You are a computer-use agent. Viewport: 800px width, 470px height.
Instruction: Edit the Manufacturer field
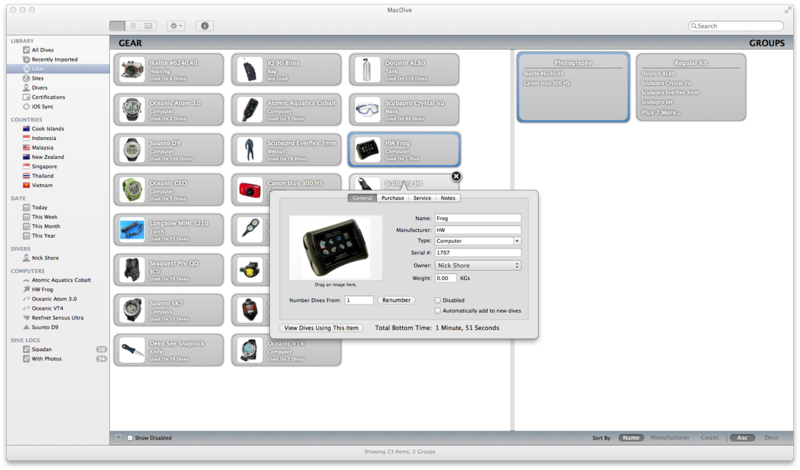pos(478,230)
